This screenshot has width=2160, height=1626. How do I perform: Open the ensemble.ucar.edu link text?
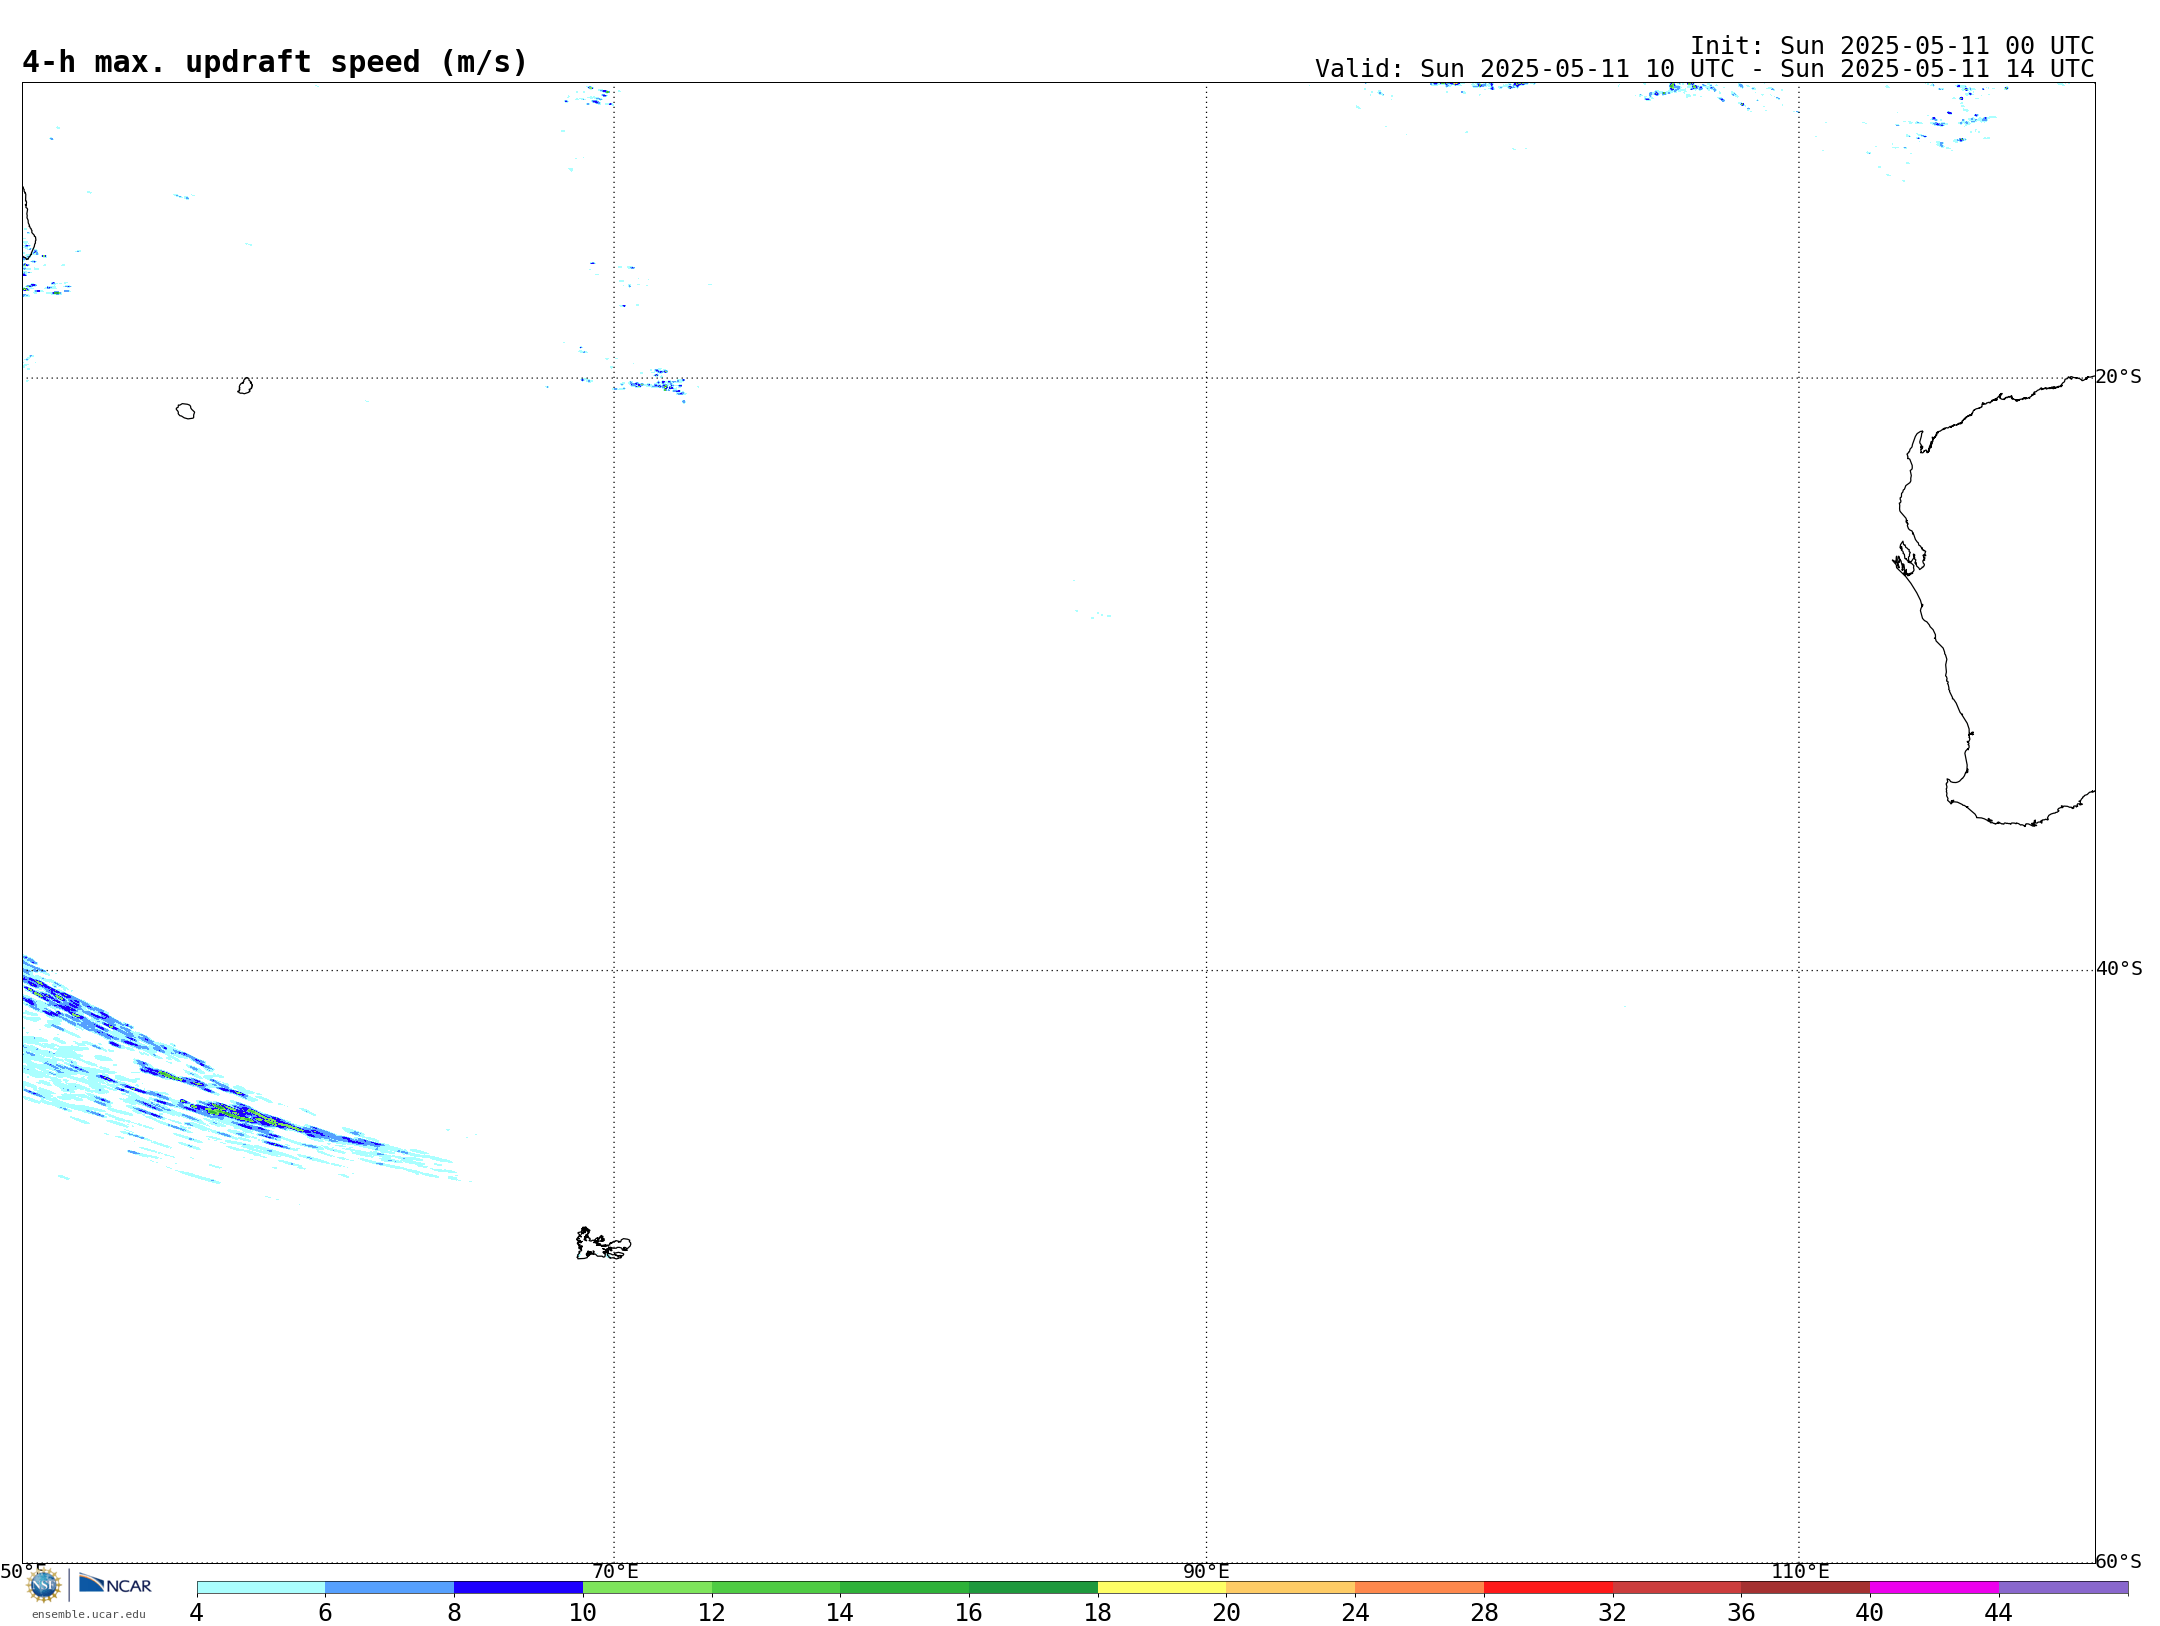coord(89,1614)
